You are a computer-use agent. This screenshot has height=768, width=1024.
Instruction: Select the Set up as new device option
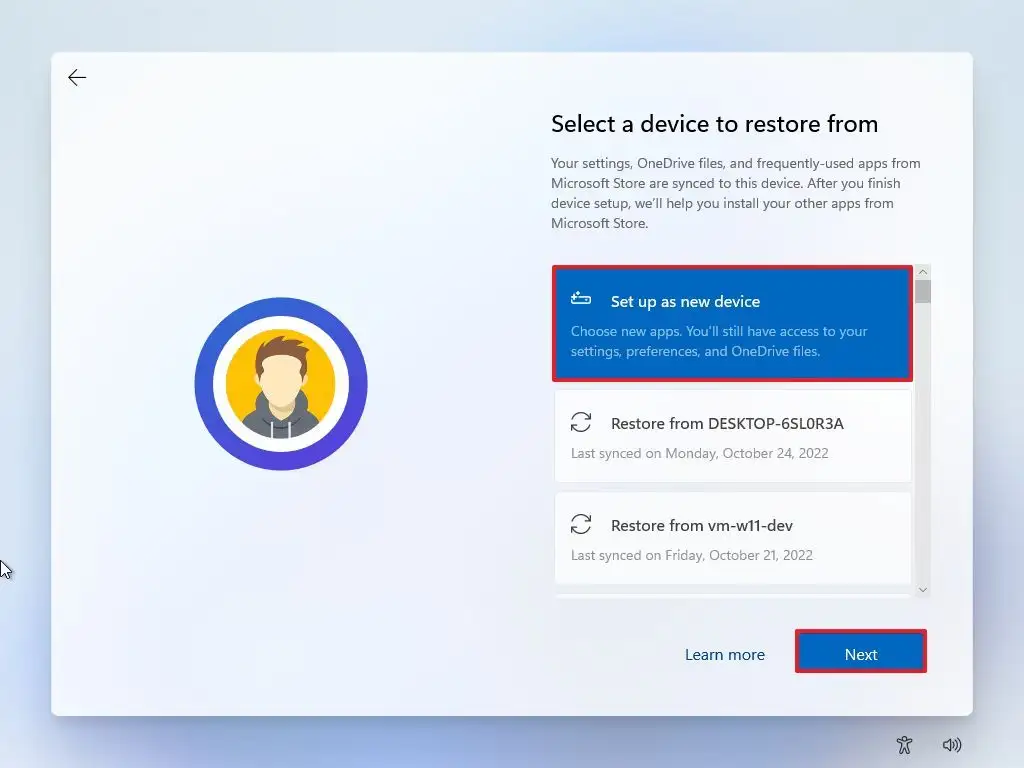(732, 323)
